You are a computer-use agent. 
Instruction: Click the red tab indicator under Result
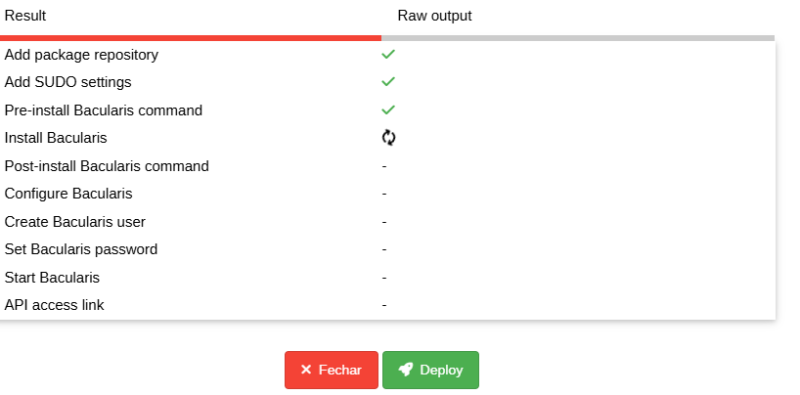point(190,38)
